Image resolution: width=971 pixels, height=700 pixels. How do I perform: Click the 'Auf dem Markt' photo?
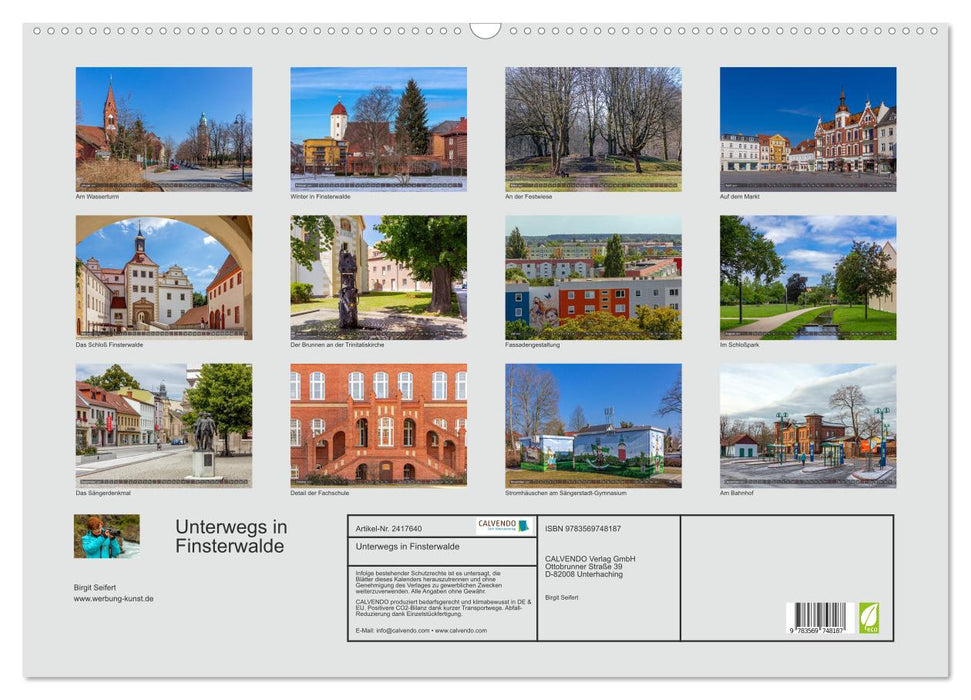point(808,129)
